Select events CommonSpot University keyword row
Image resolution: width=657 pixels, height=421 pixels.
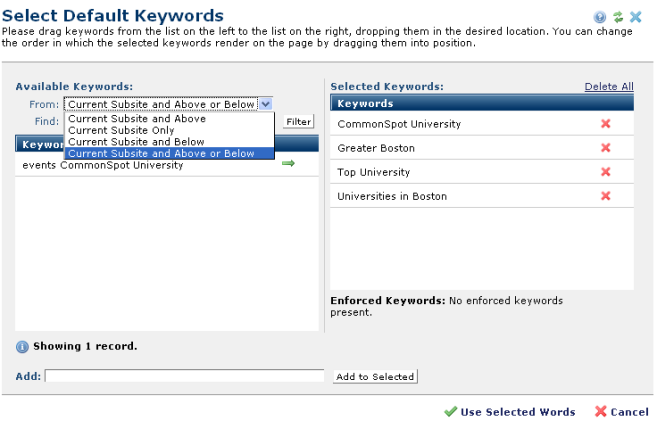(103, 165)
